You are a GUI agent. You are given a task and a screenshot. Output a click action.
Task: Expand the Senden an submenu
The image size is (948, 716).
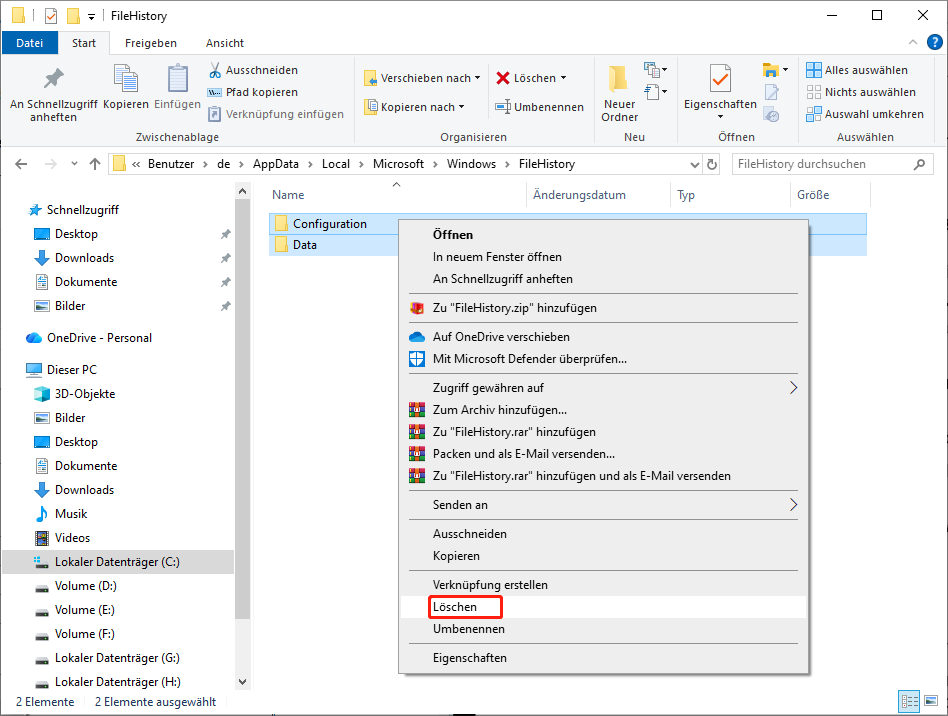pos(603,505)
